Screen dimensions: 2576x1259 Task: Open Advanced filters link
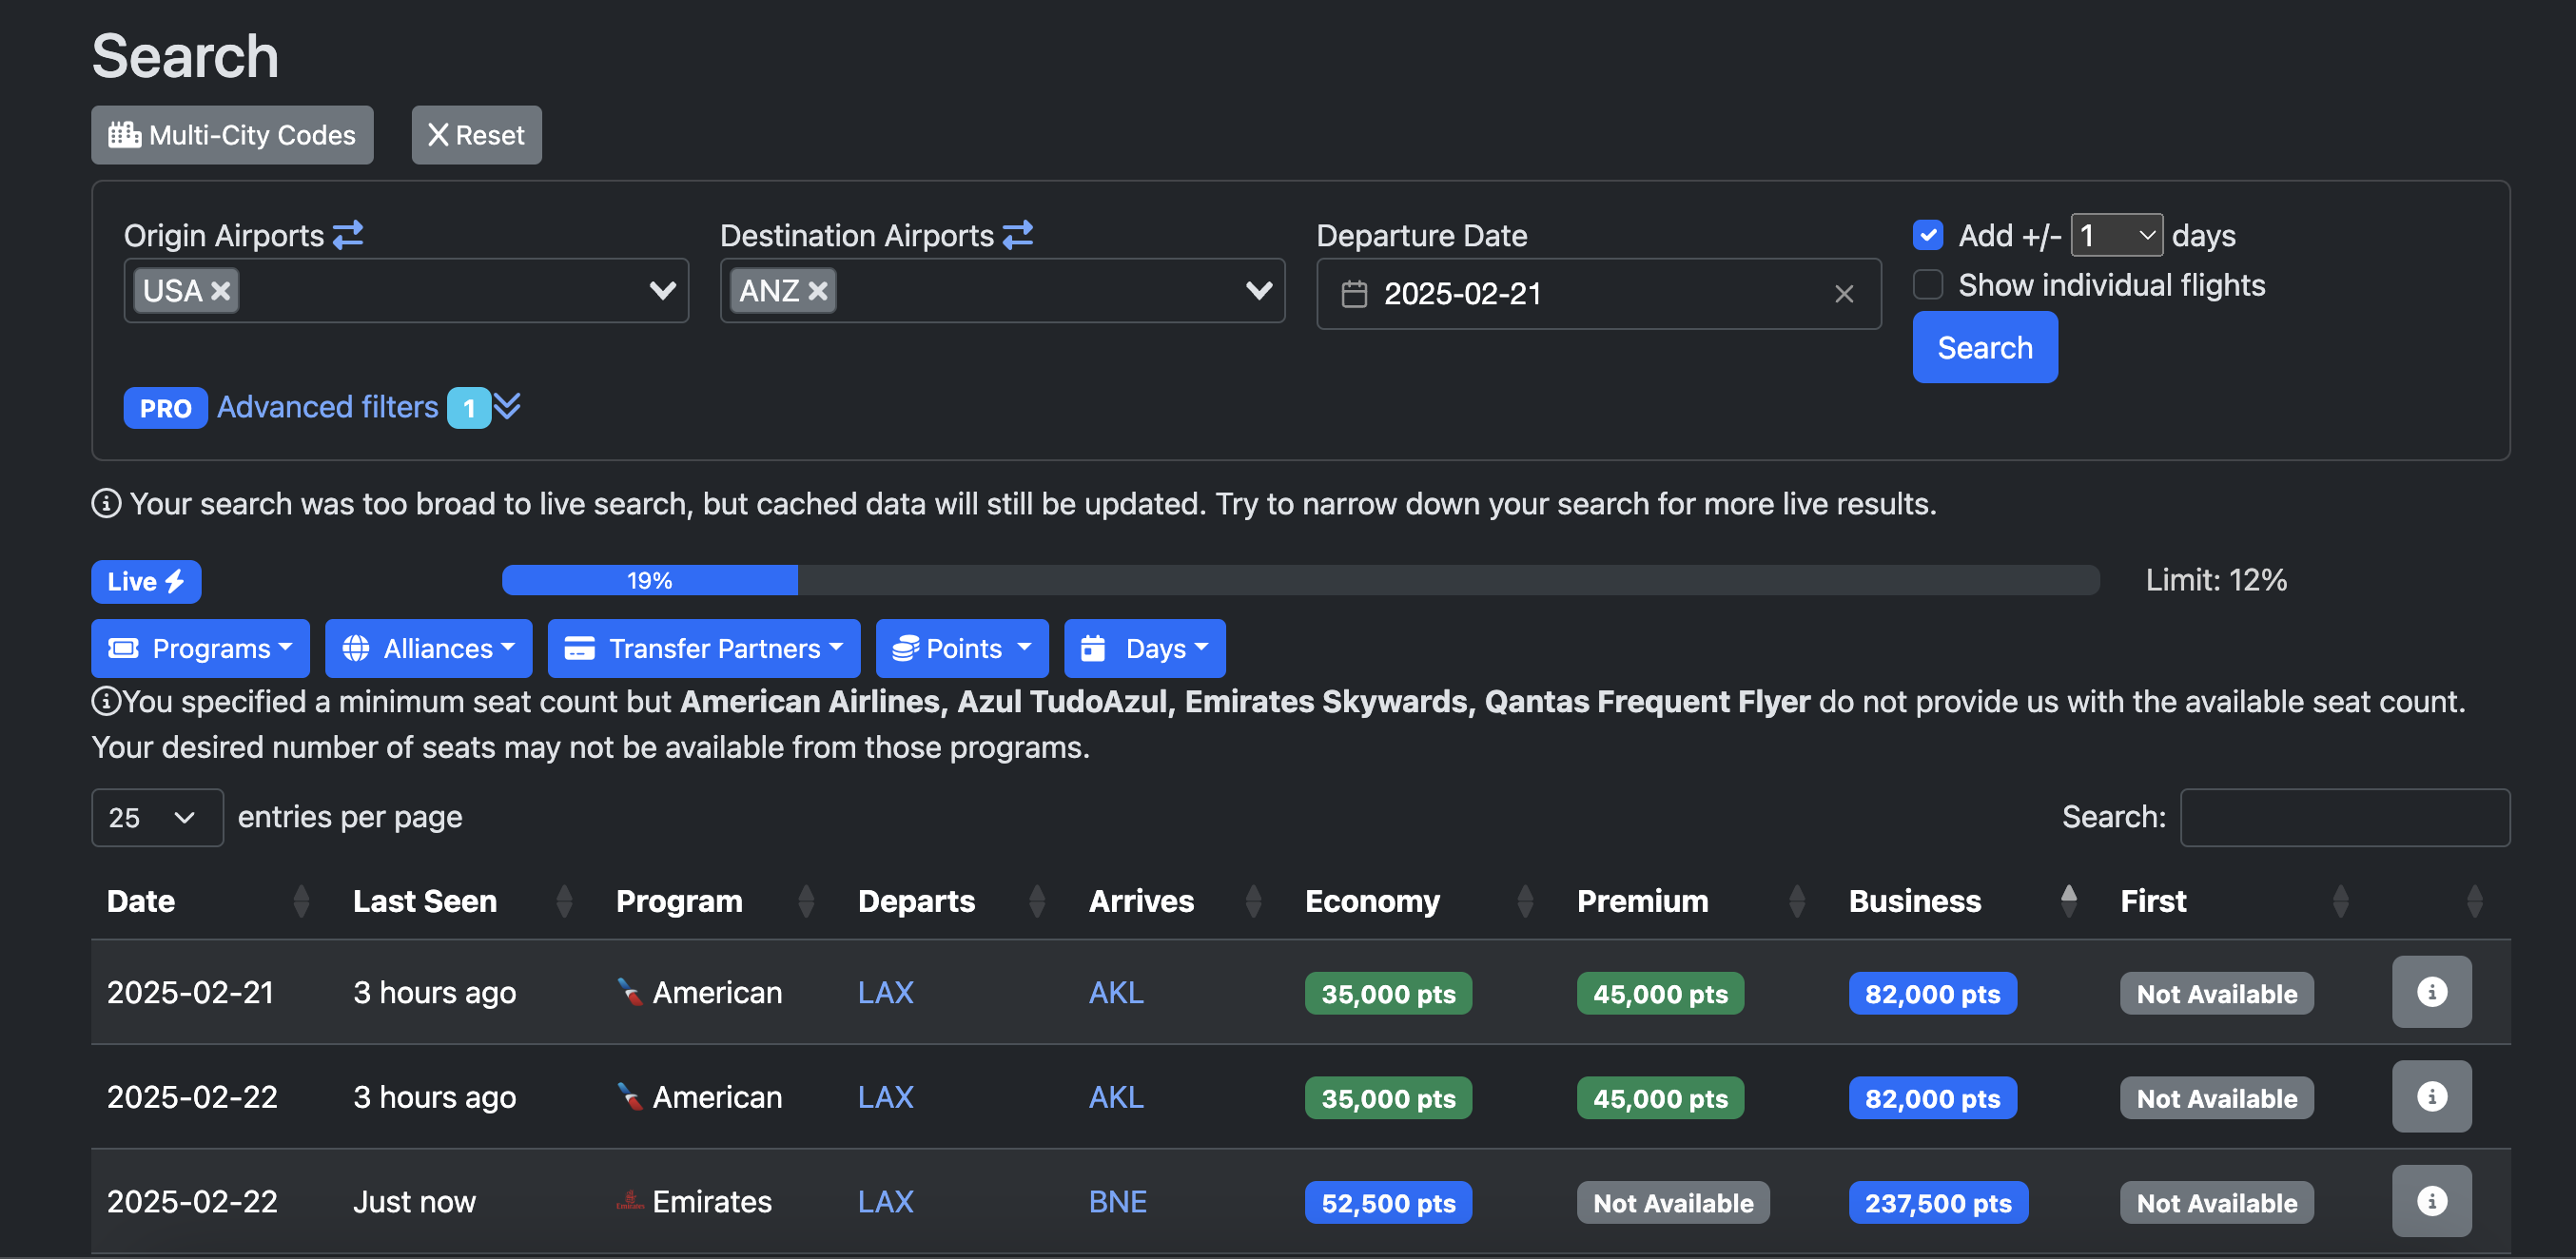click(x=328, y=407)
